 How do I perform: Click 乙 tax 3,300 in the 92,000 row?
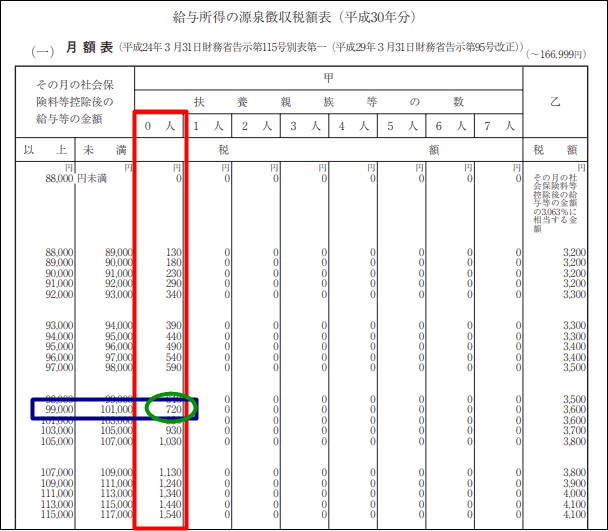click(x=574, y=294)
